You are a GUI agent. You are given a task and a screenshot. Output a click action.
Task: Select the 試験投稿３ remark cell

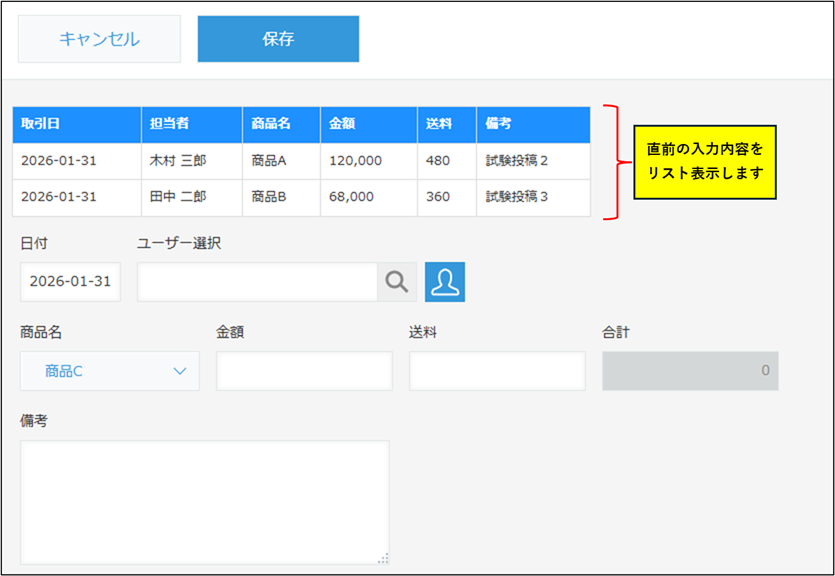[x=533, y=197]
